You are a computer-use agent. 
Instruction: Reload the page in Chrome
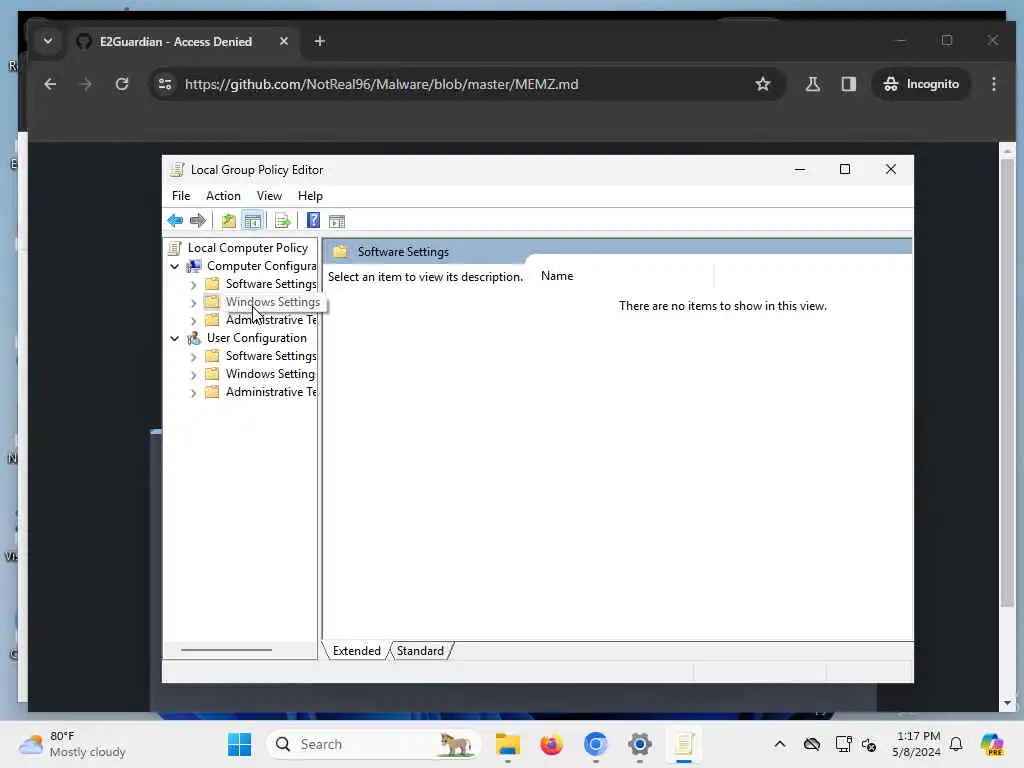(x=122, y=84)
